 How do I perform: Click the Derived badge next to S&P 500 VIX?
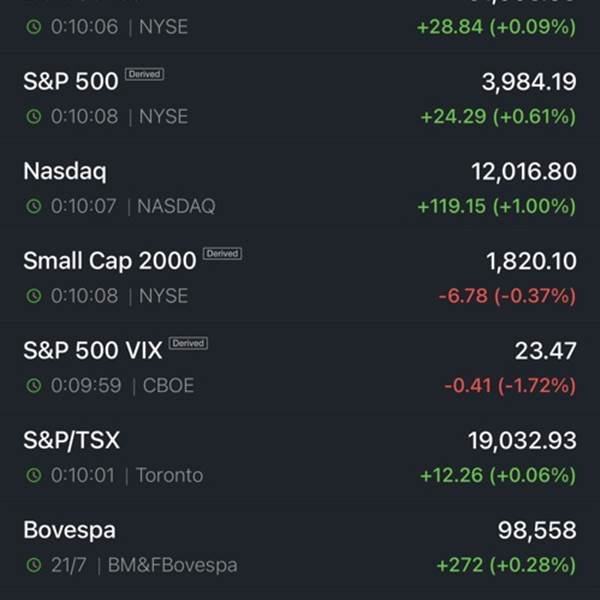[x=187, y=343]
